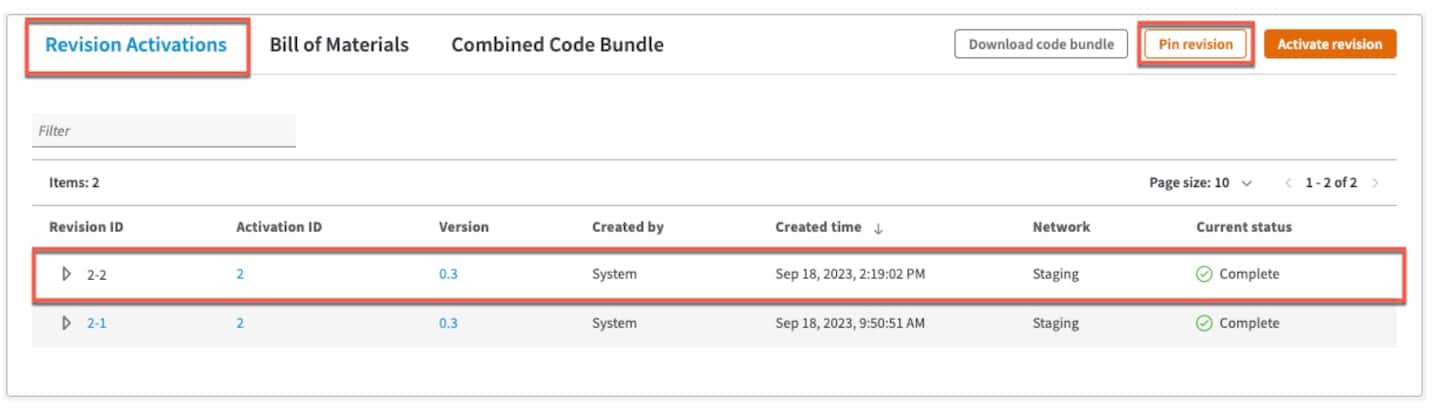
Task: Click Complete status icon for revision 2-2
Action: (x=1204, y=274)
